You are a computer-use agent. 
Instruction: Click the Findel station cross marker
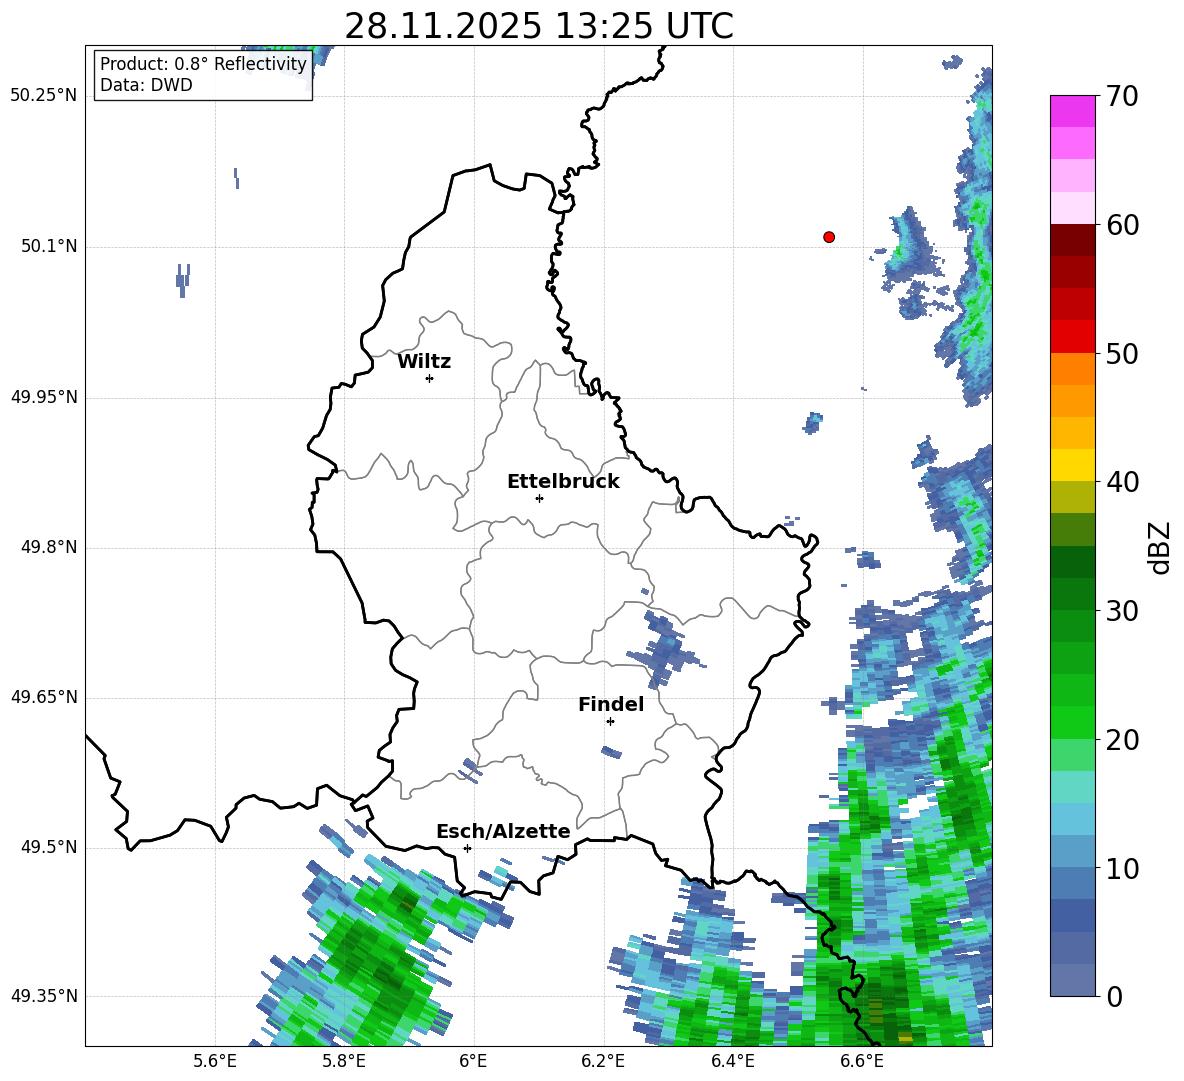[x=610, y=722]
